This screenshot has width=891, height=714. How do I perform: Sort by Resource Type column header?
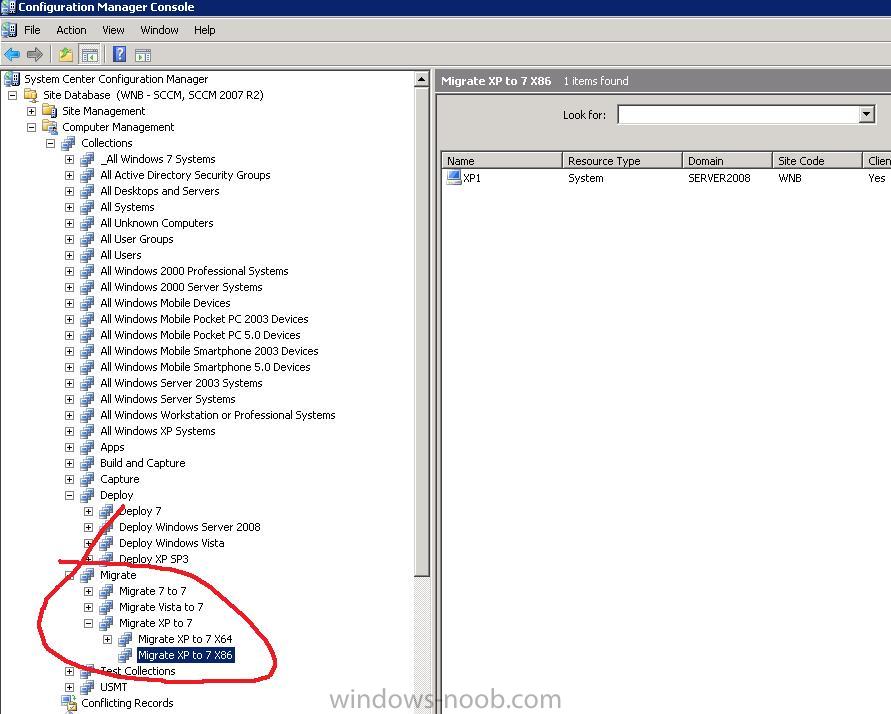622,161
